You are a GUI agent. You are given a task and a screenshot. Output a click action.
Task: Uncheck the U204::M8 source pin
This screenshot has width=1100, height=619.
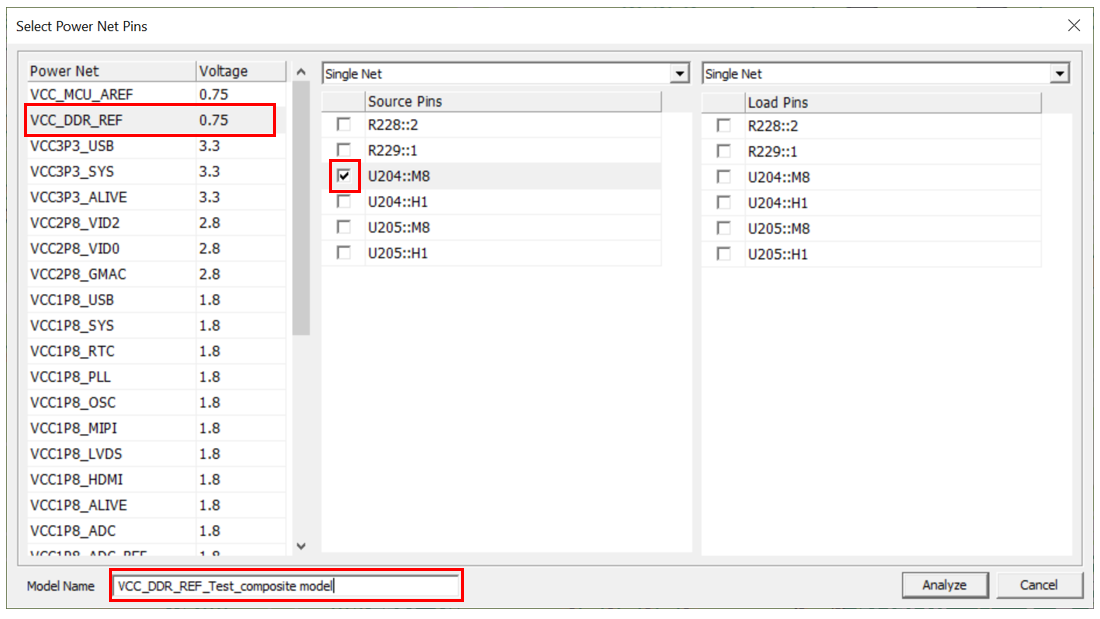344,176
